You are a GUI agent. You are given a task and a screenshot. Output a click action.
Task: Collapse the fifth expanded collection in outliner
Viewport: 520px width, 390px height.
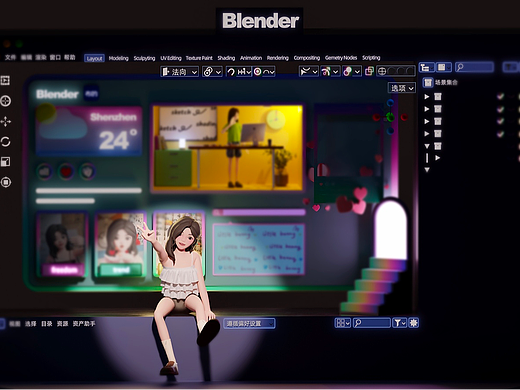pyautogui.click(x=427, y=146)
